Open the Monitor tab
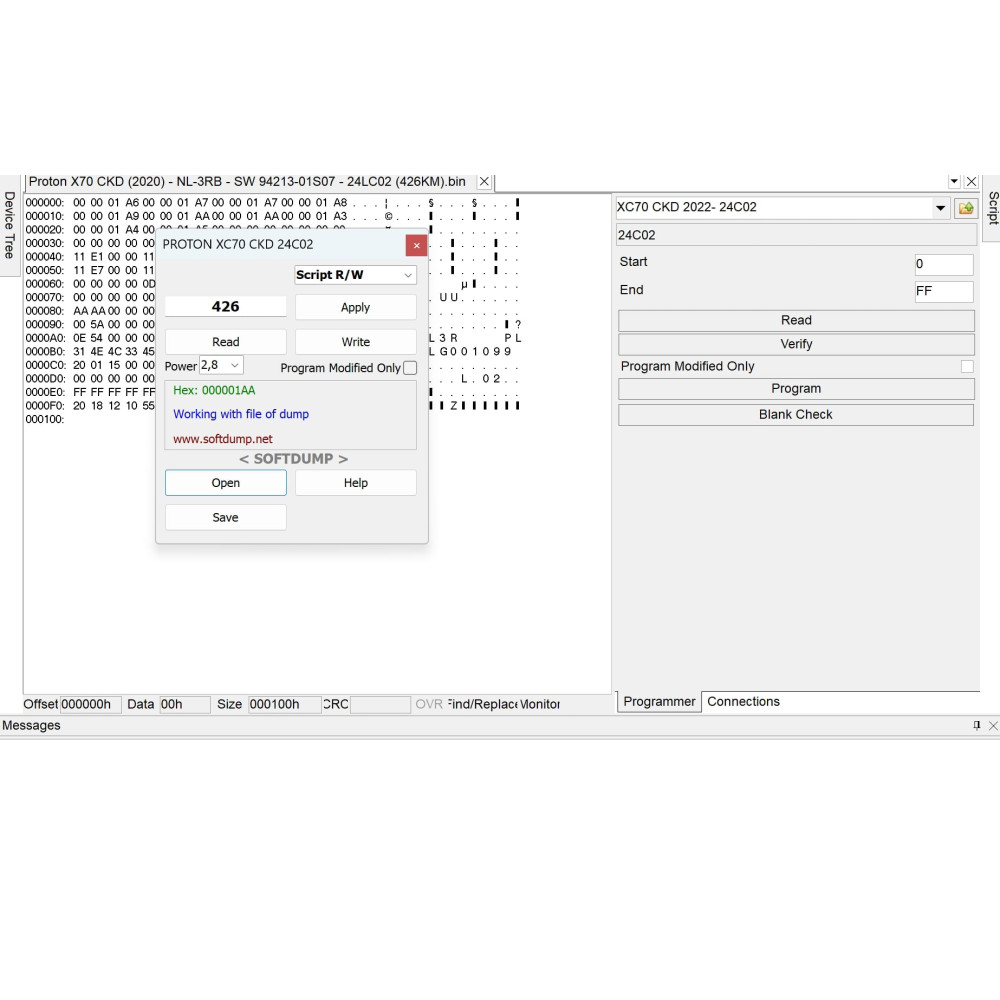The image size is (1000, 1000). click(540, 704)
